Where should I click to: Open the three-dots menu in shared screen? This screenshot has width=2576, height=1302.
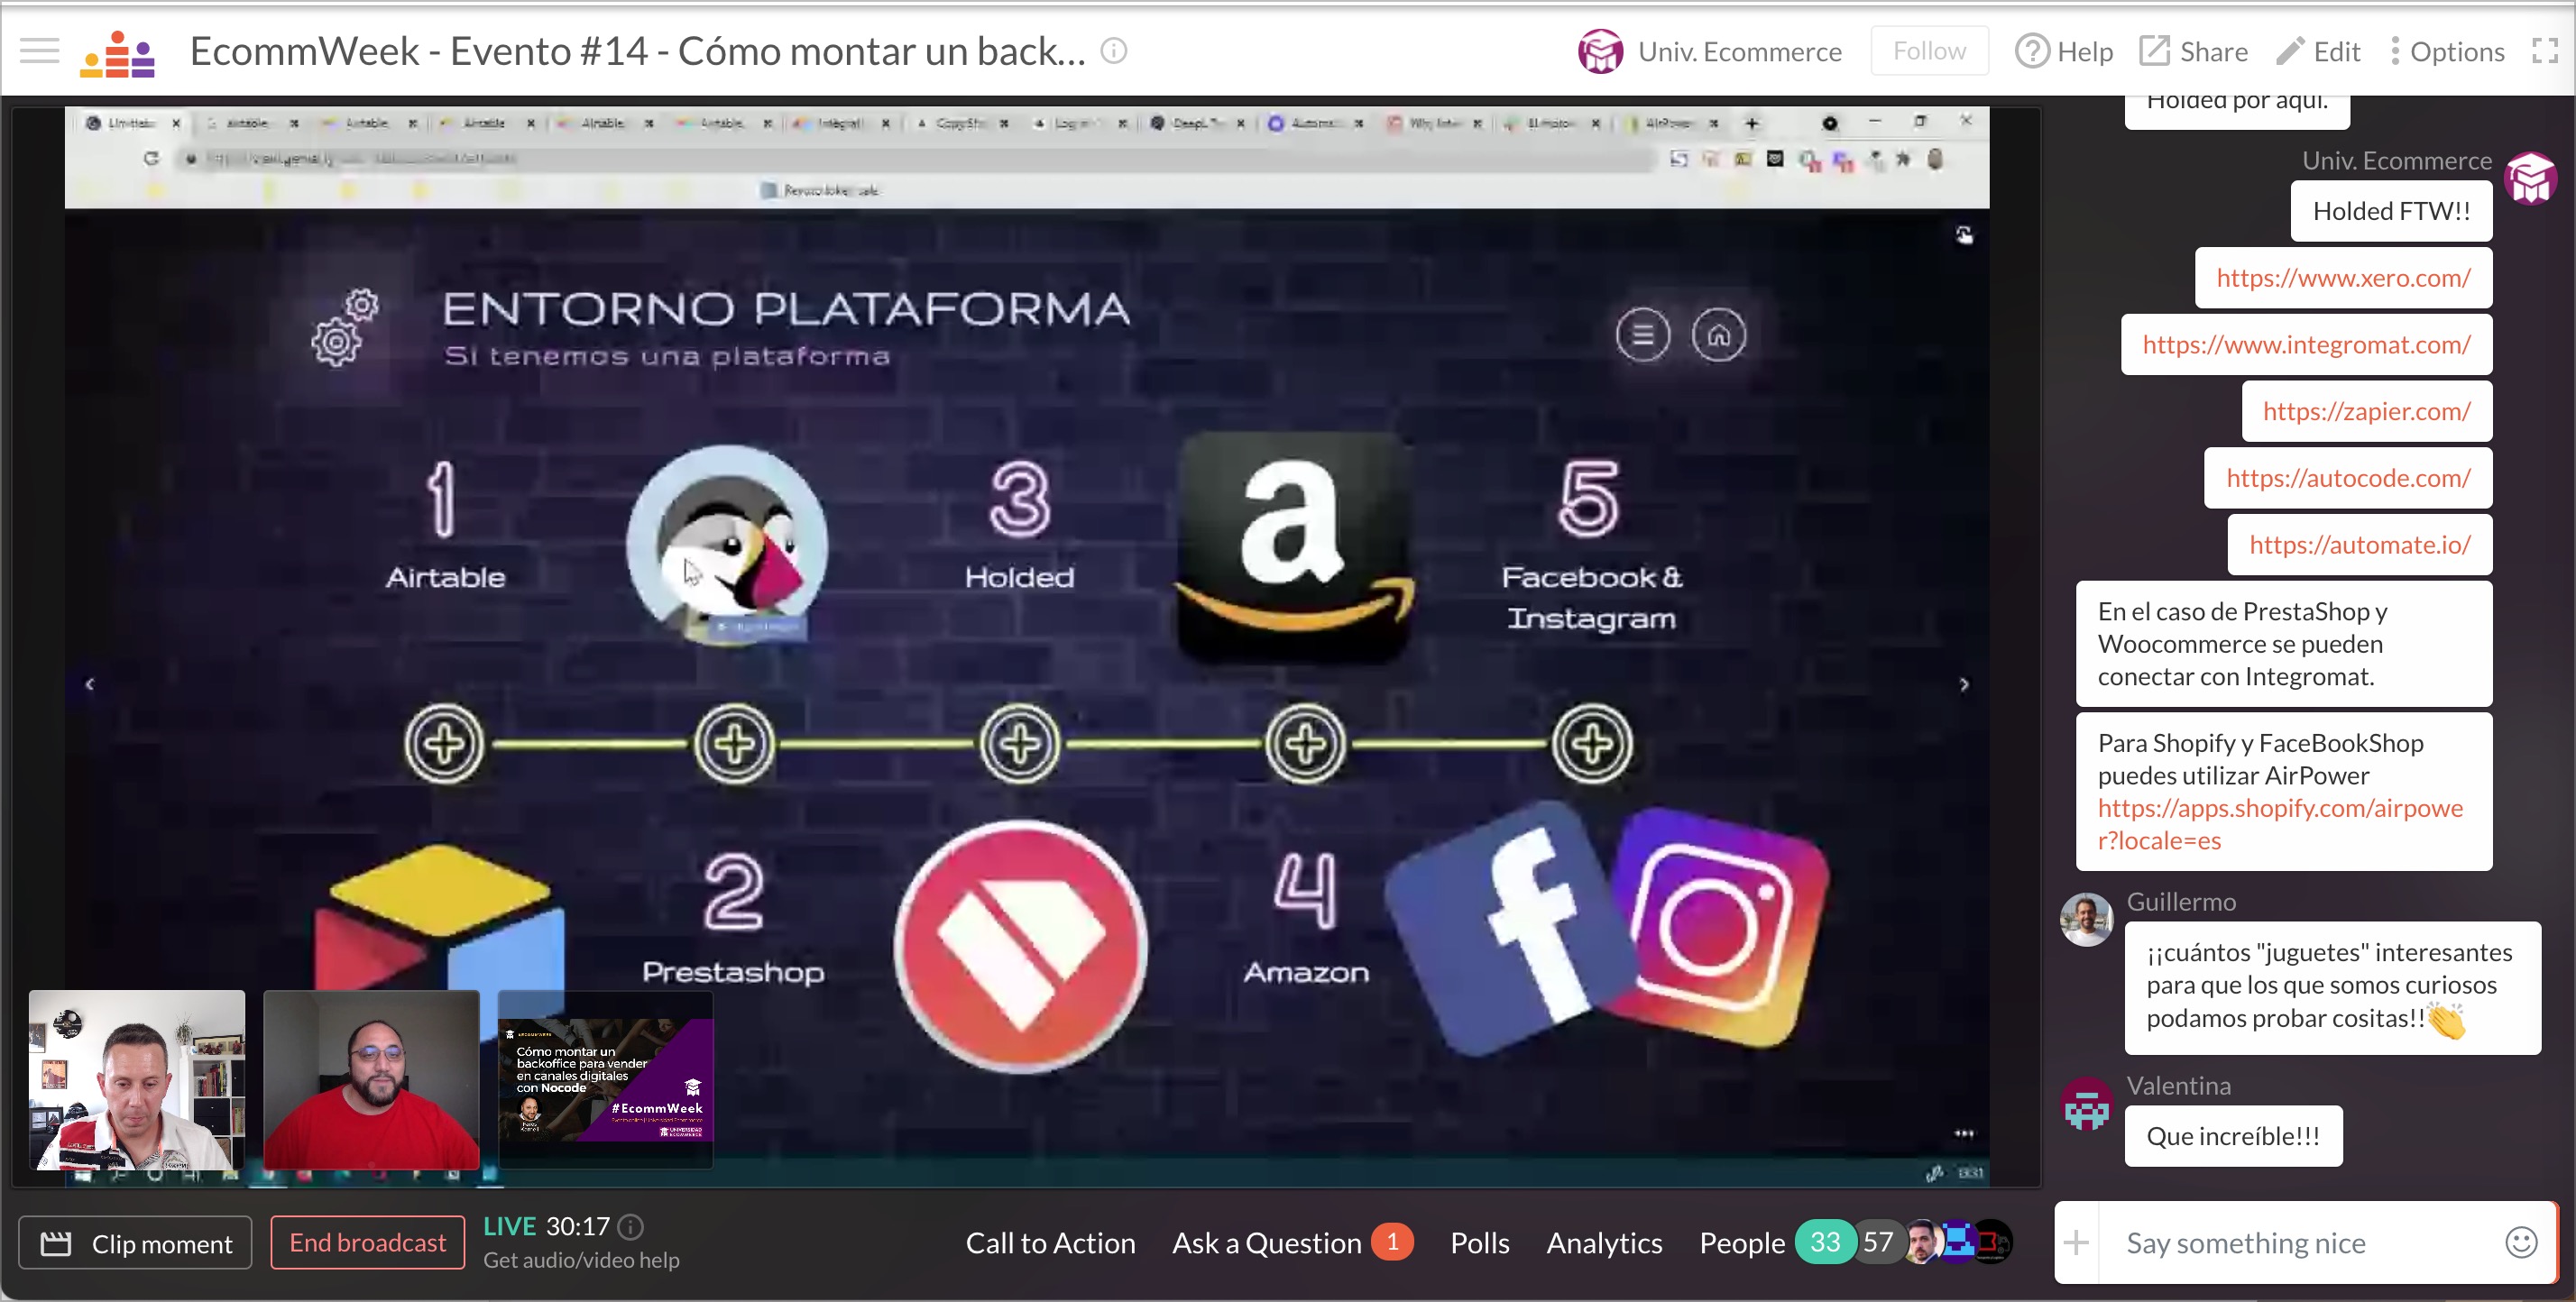[1964, 1133]
